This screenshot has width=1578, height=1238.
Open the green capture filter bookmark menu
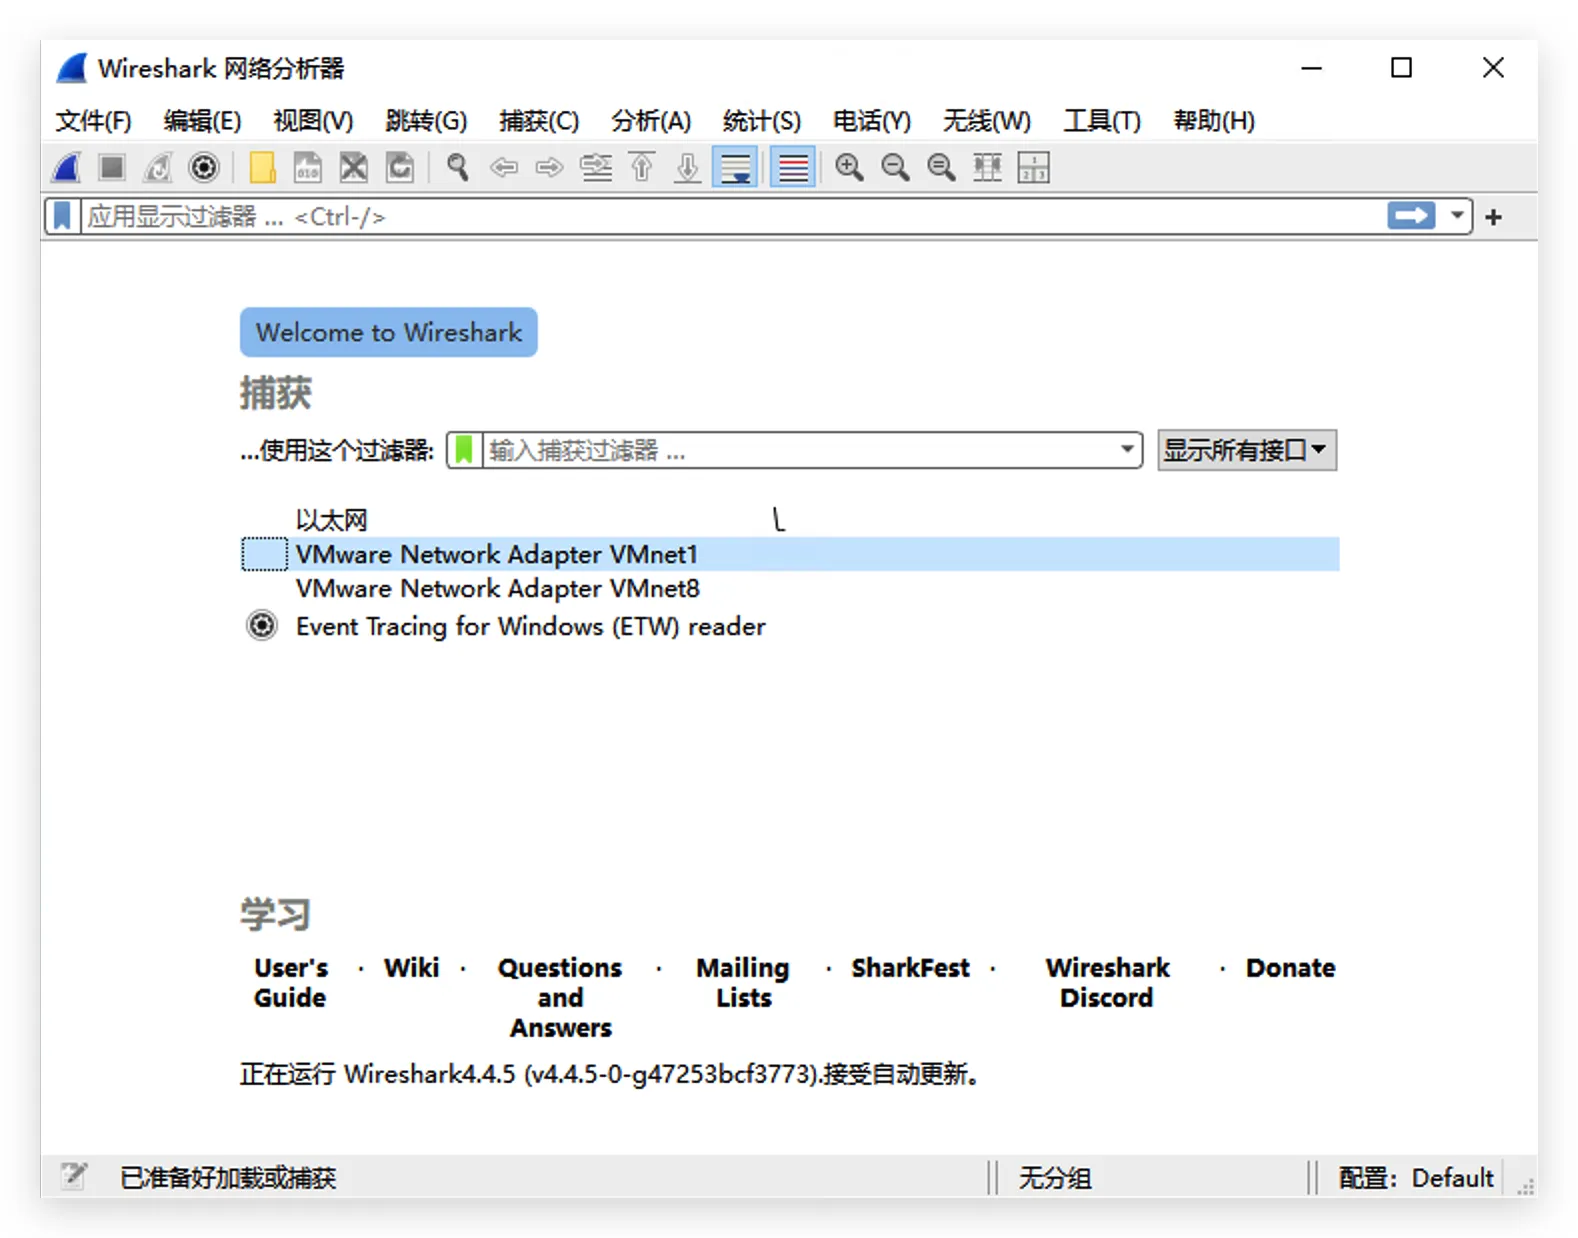click(x=464, y=450)
